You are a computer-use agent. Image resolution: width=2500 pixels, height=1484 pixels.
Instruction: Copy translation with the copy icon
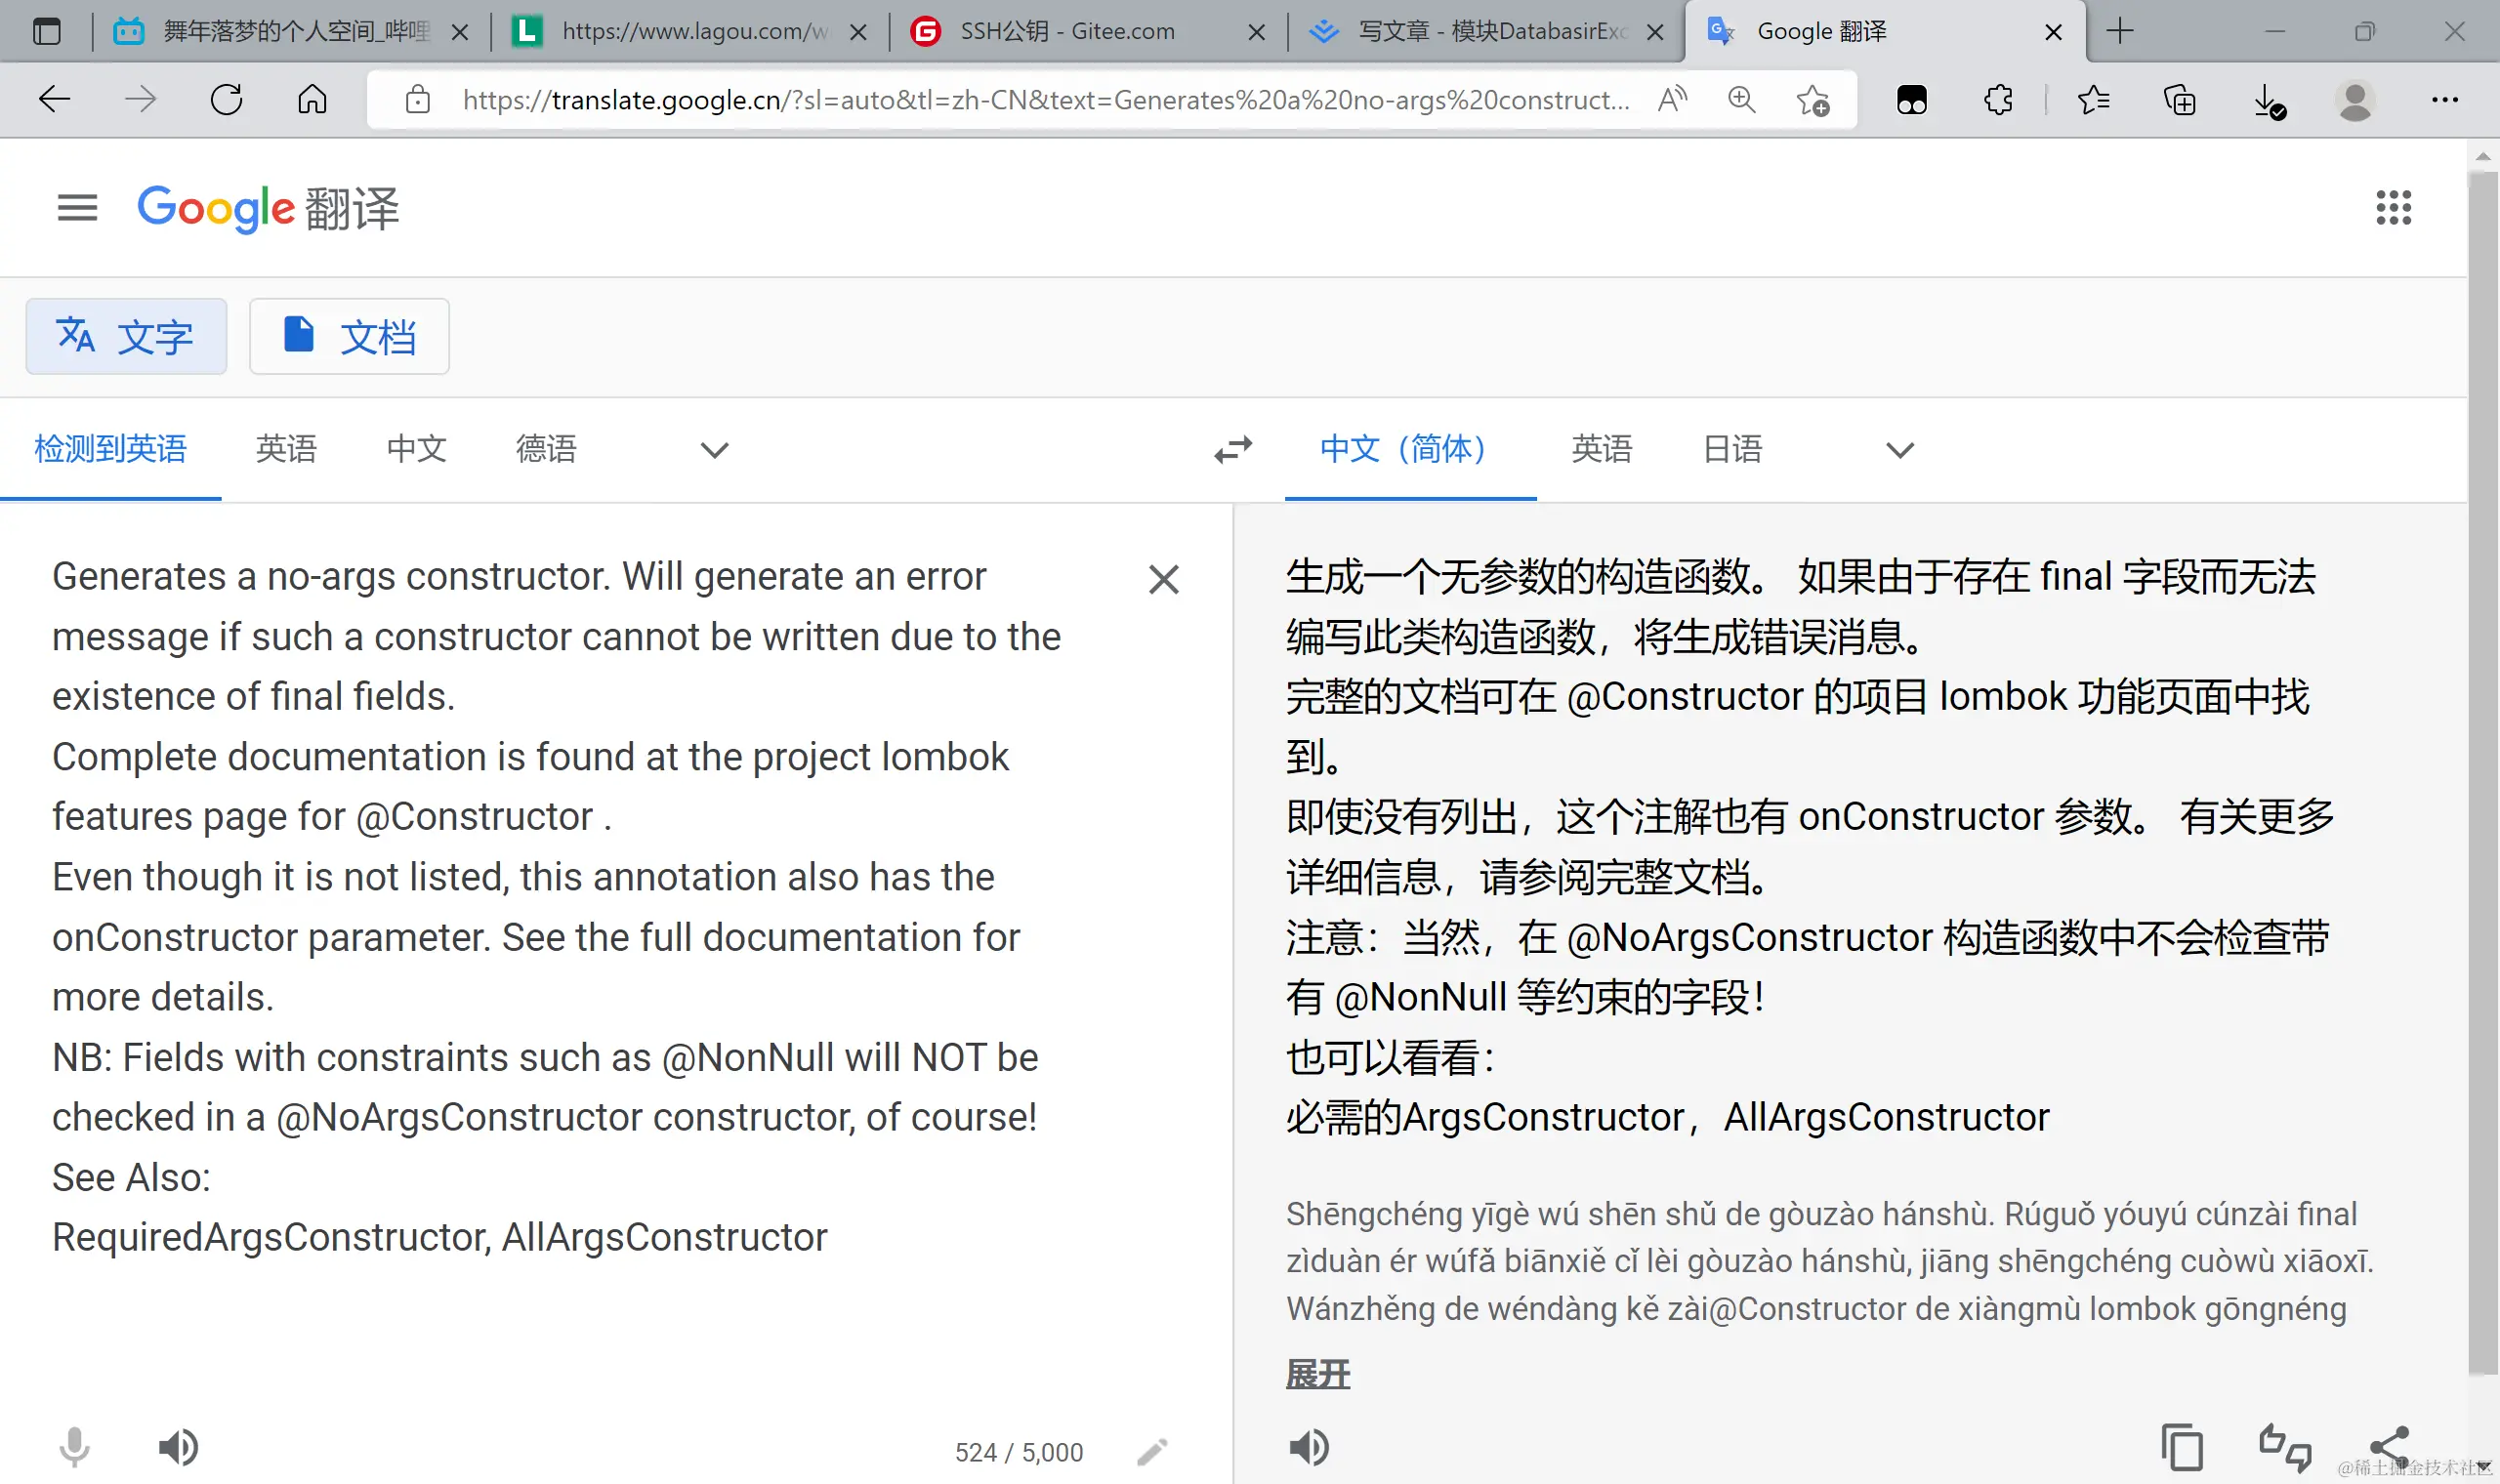pyautogui.click(x=2181, y=1447)
